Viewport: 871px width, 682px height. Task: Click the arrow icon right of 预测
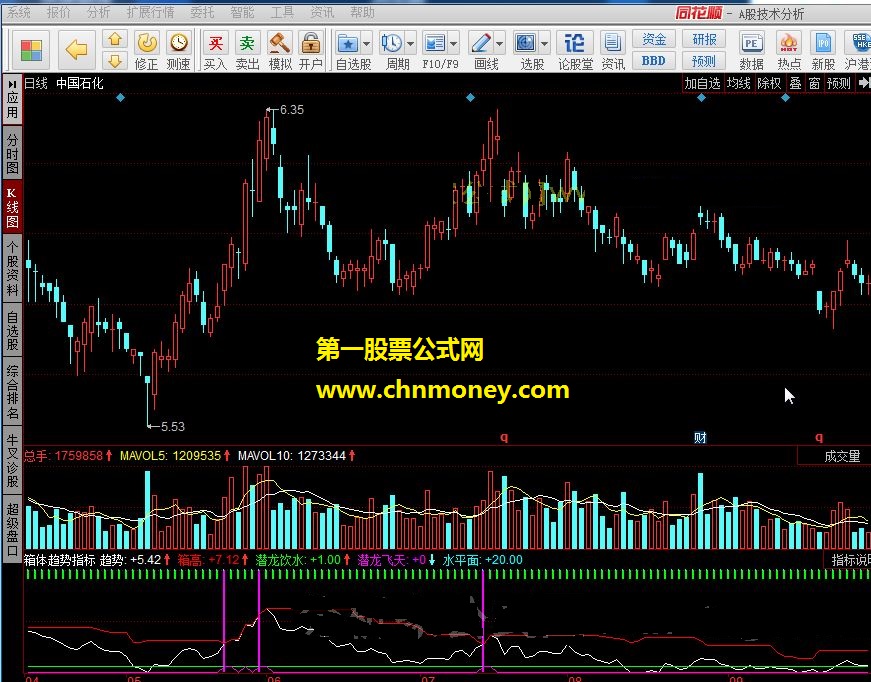click(864, 83)
